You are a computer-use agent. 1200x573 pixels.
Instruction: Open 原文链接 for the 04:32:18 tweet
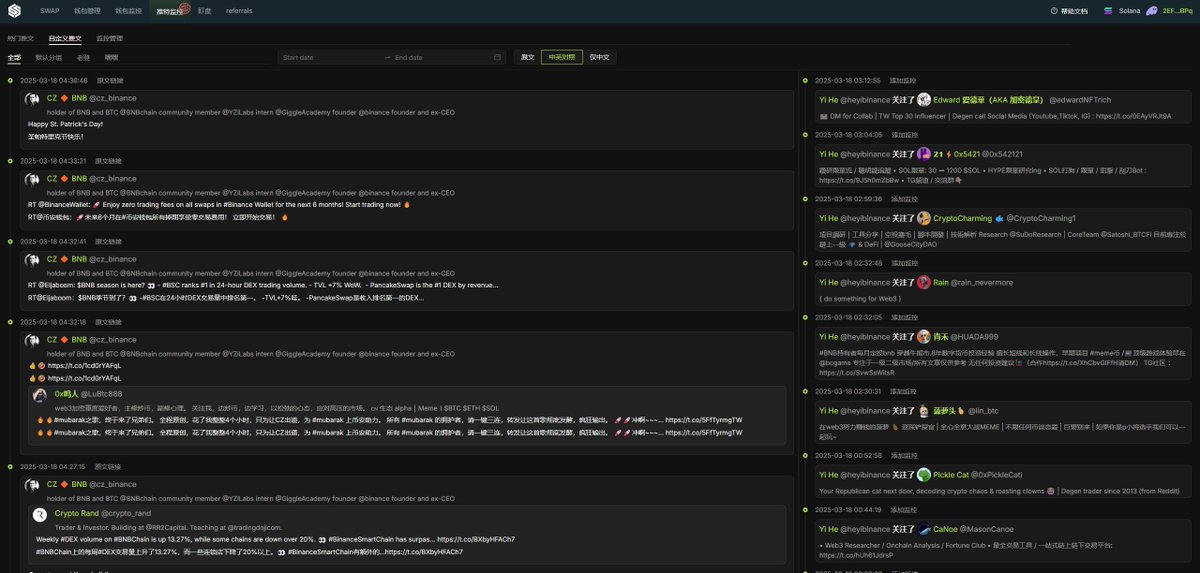pyautogui.click(x=109, y=322)
